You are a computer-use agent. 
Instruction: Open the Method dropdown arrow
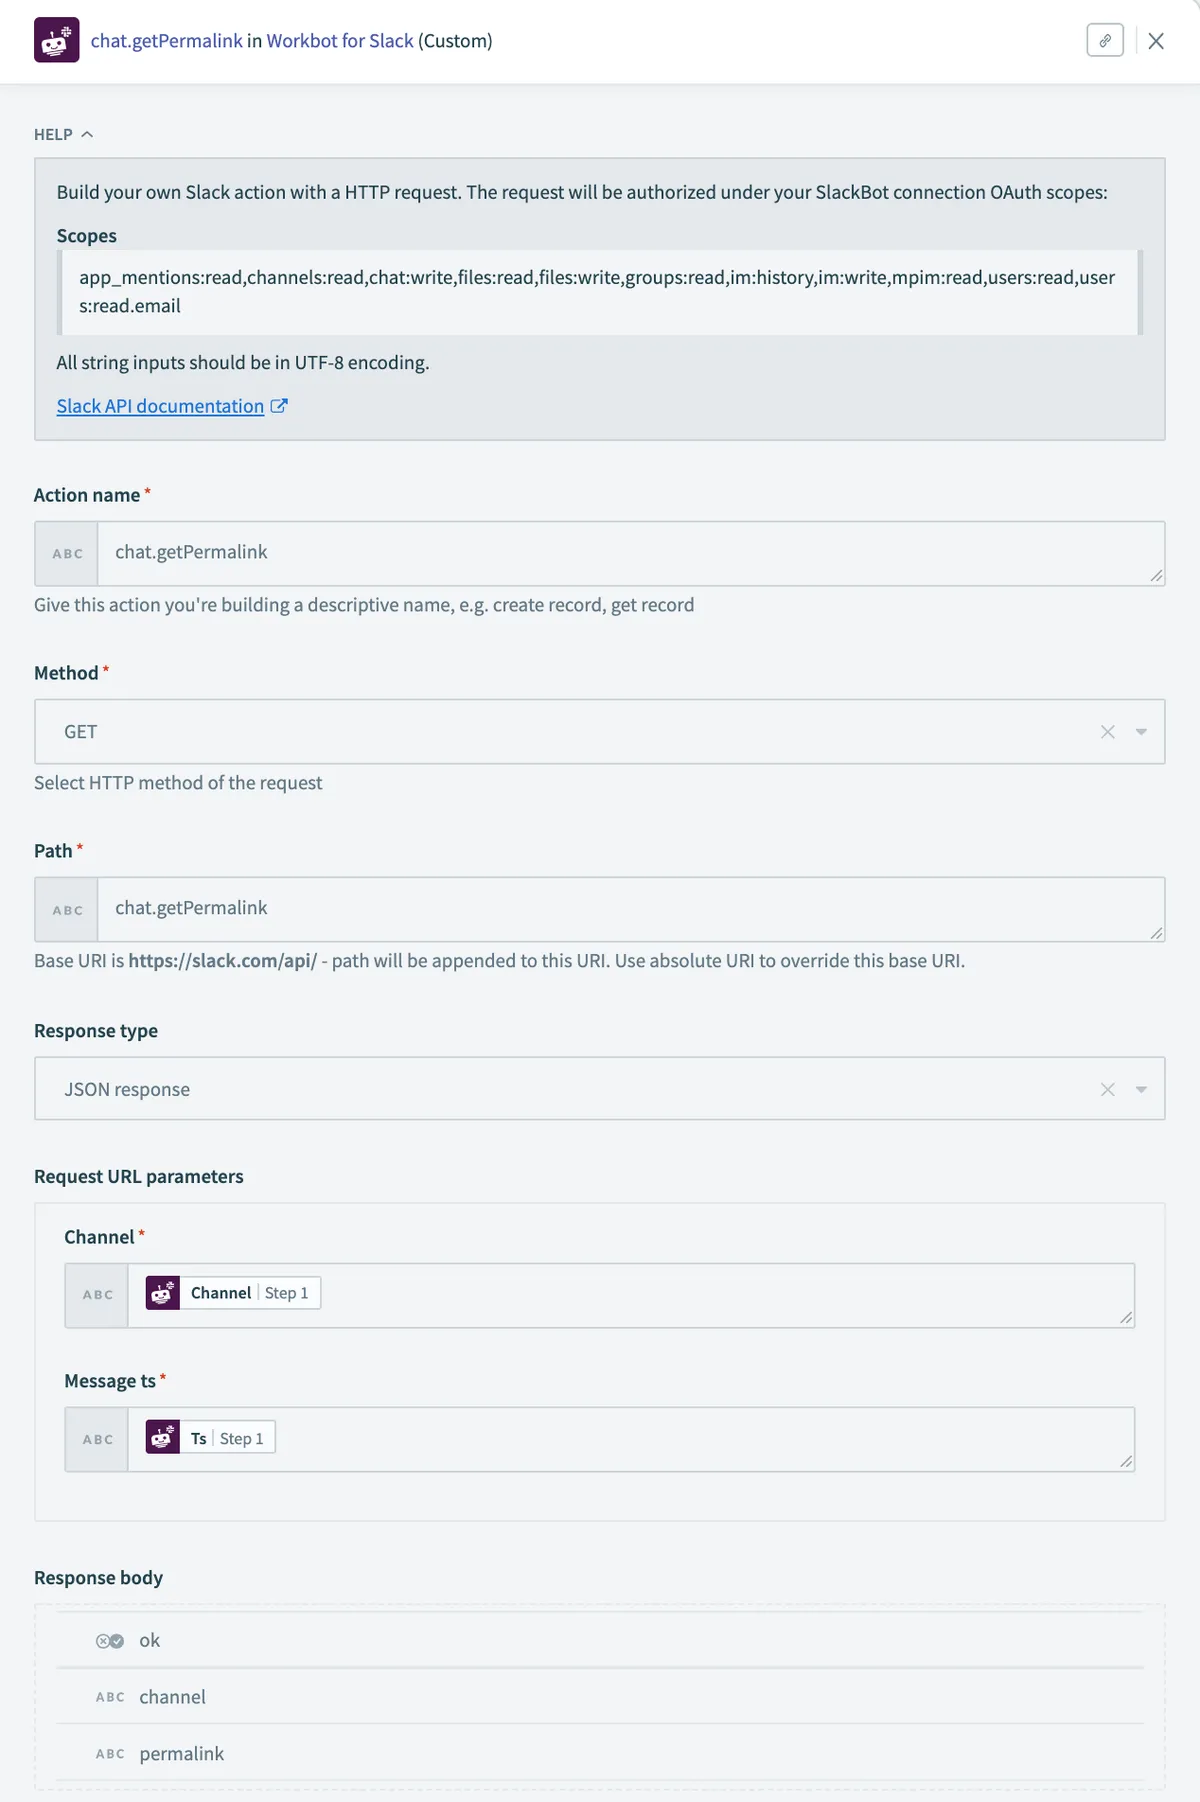pos(1141,732)
